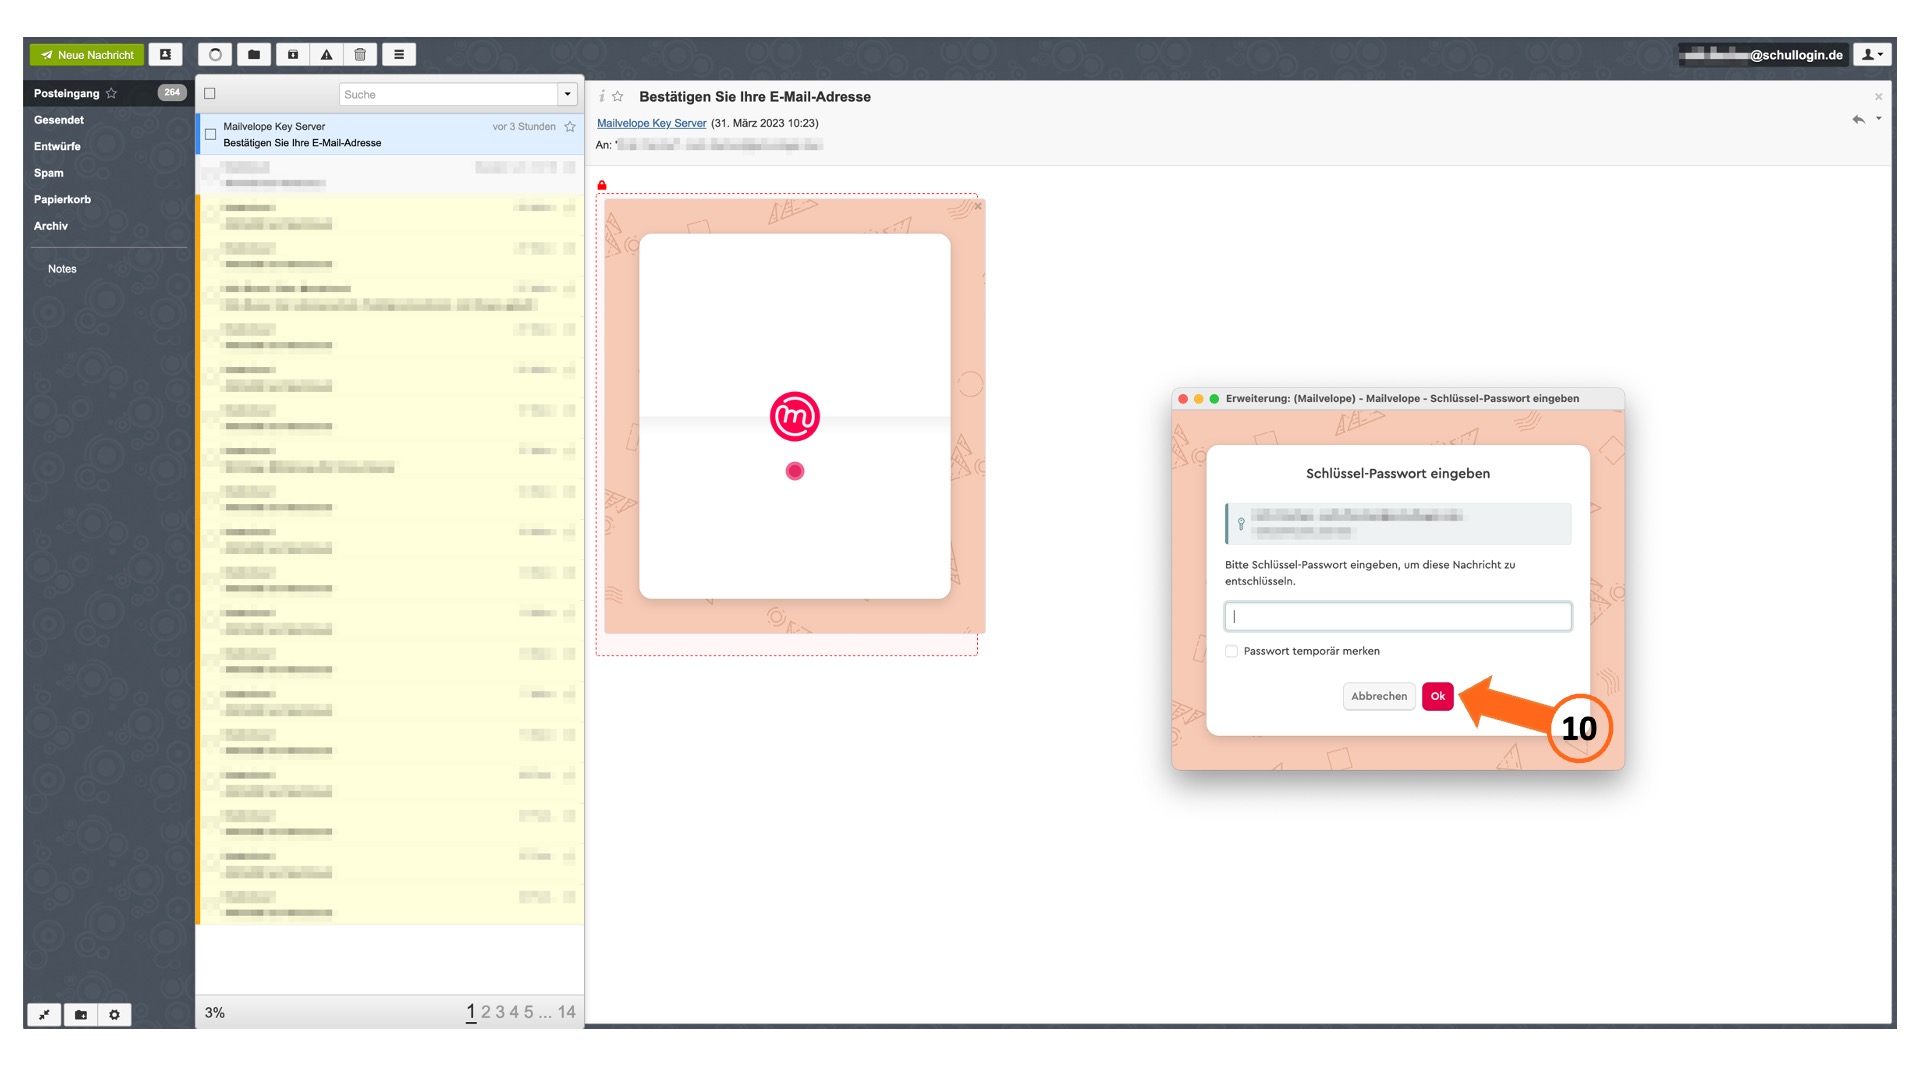Star the Mailvelope Key Server message
This screenshot has height=1080, width=1920.
click(570, 127)
